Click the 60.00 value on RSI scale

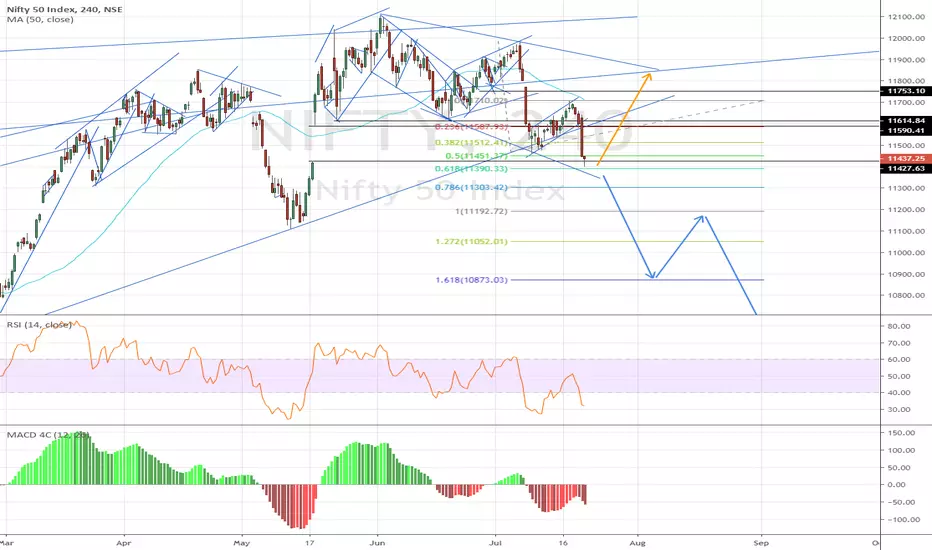coord(899,360)
